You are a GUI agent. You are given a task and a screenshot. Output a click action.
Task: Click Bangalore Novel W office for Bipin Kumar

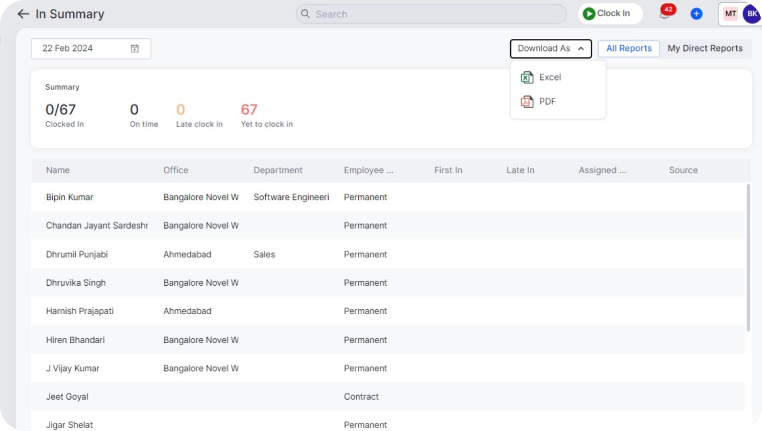[x=201, y=197]
